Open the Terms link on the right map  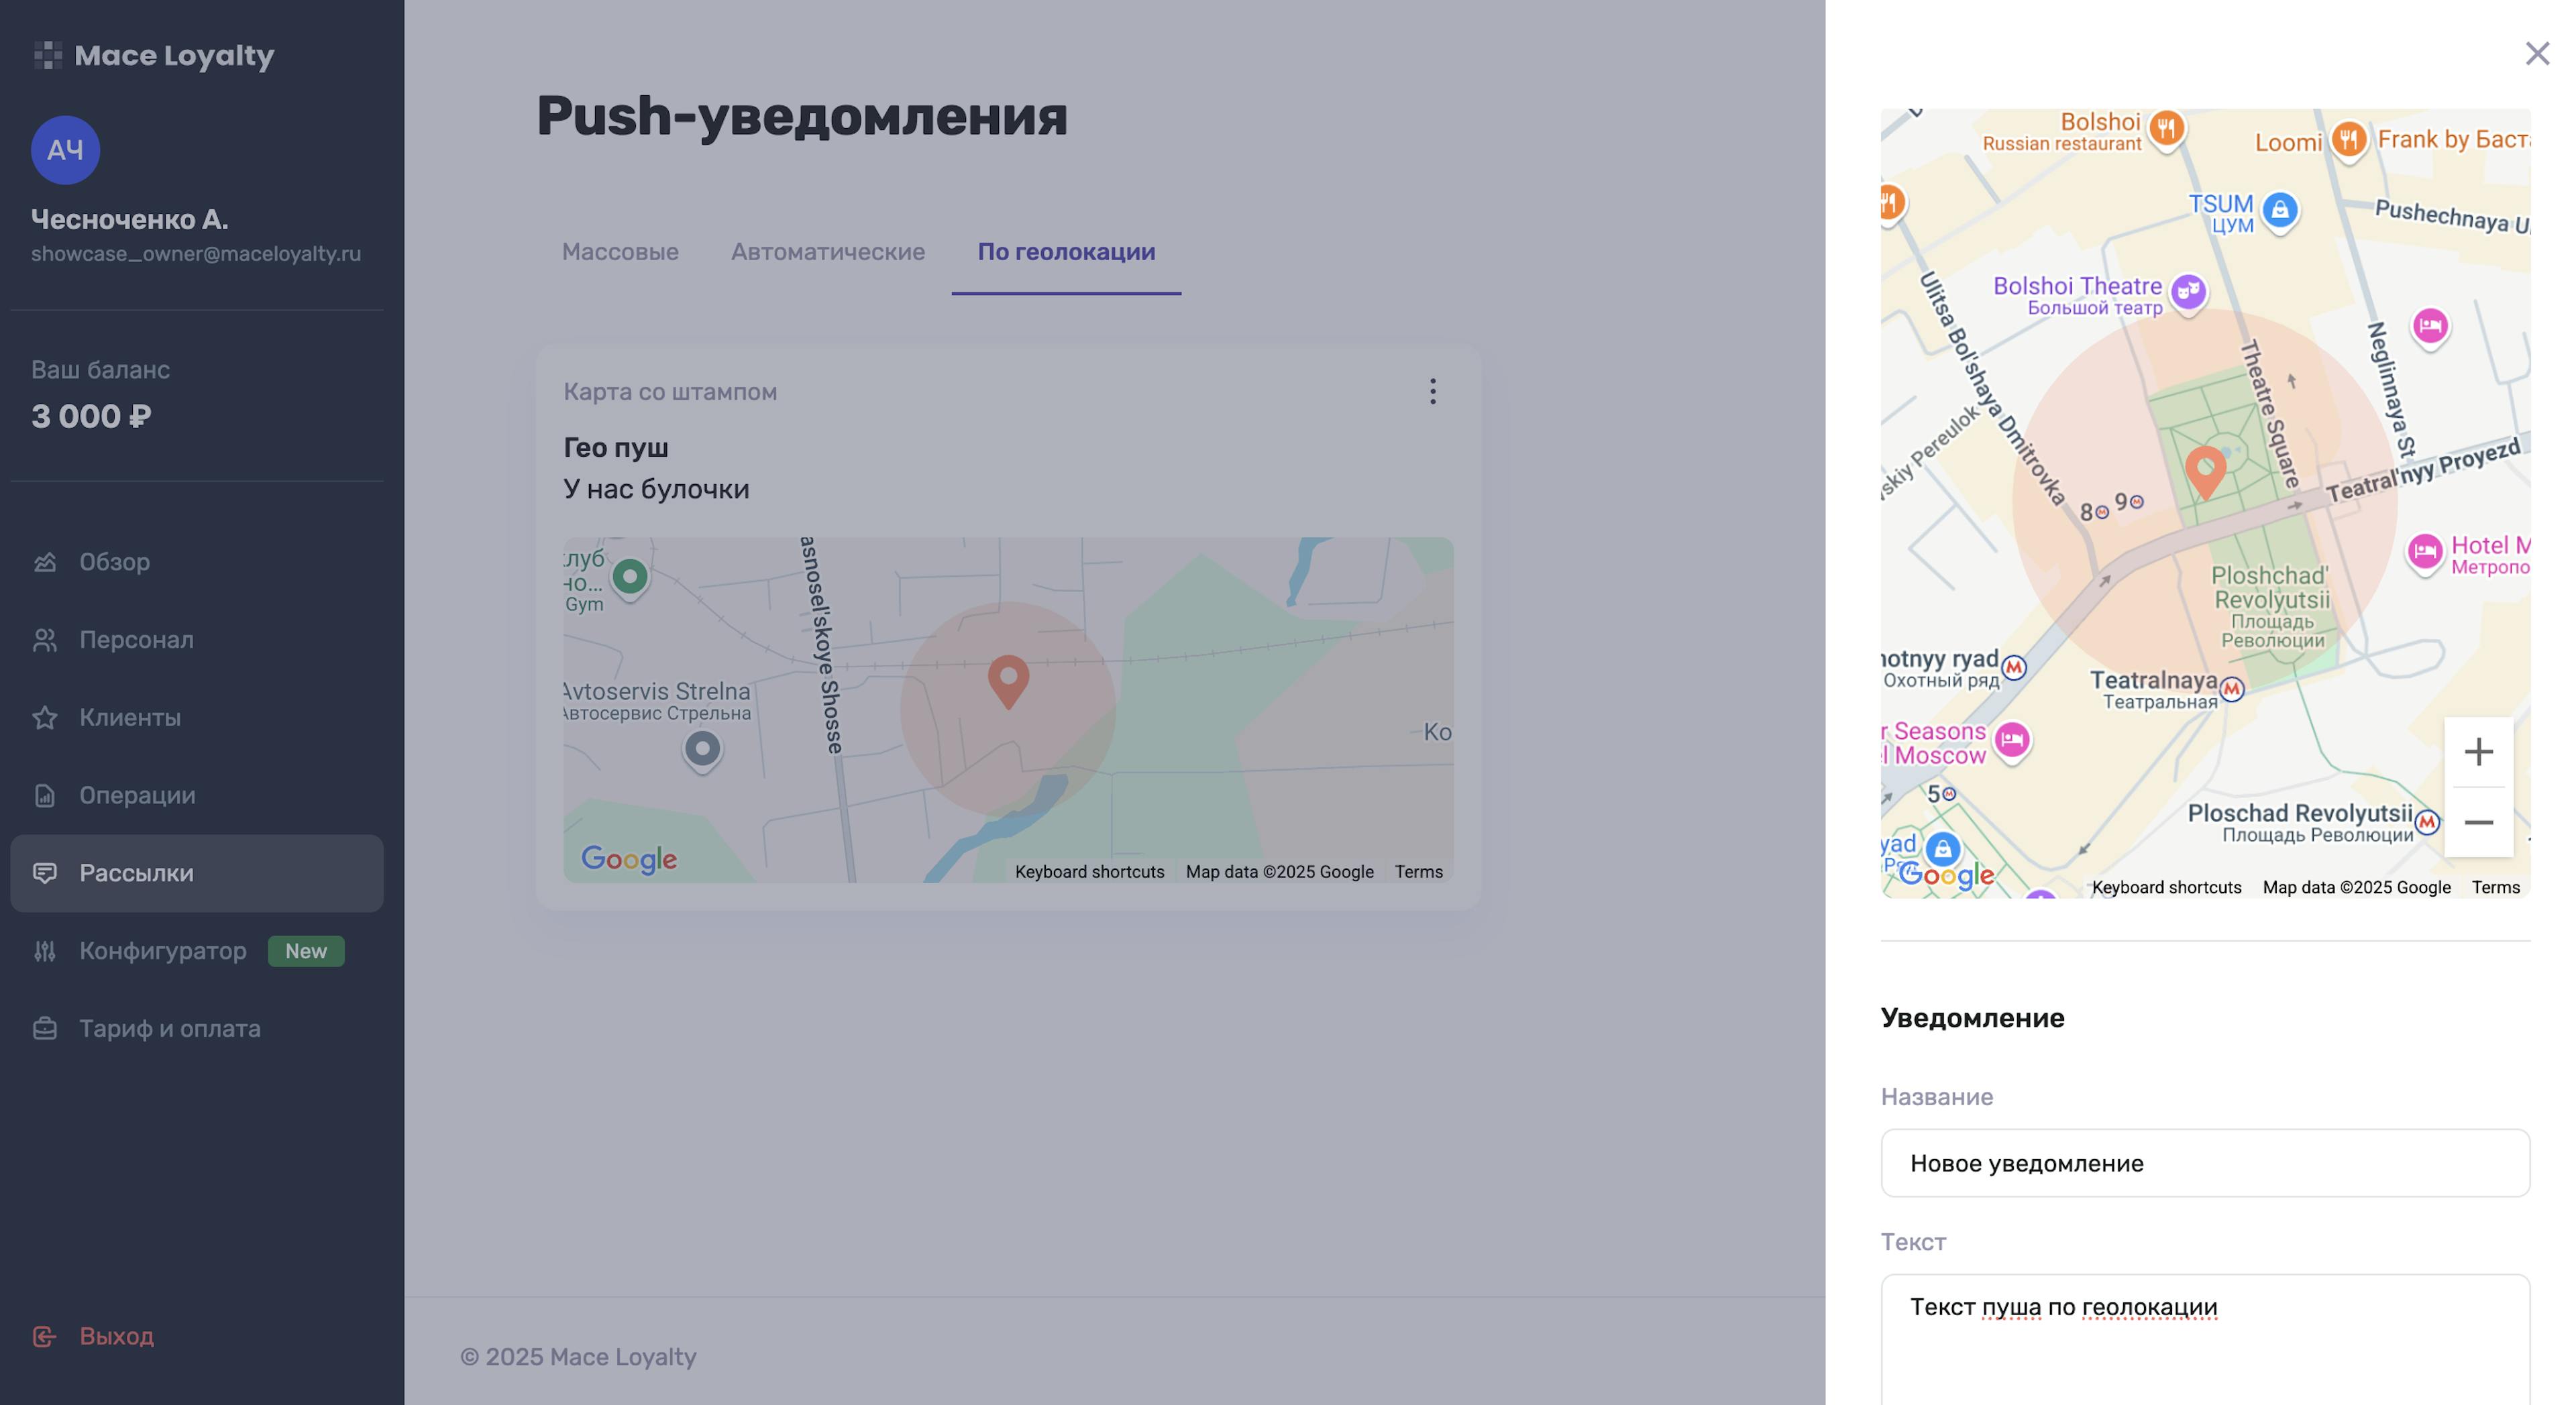click(2494, 887)
